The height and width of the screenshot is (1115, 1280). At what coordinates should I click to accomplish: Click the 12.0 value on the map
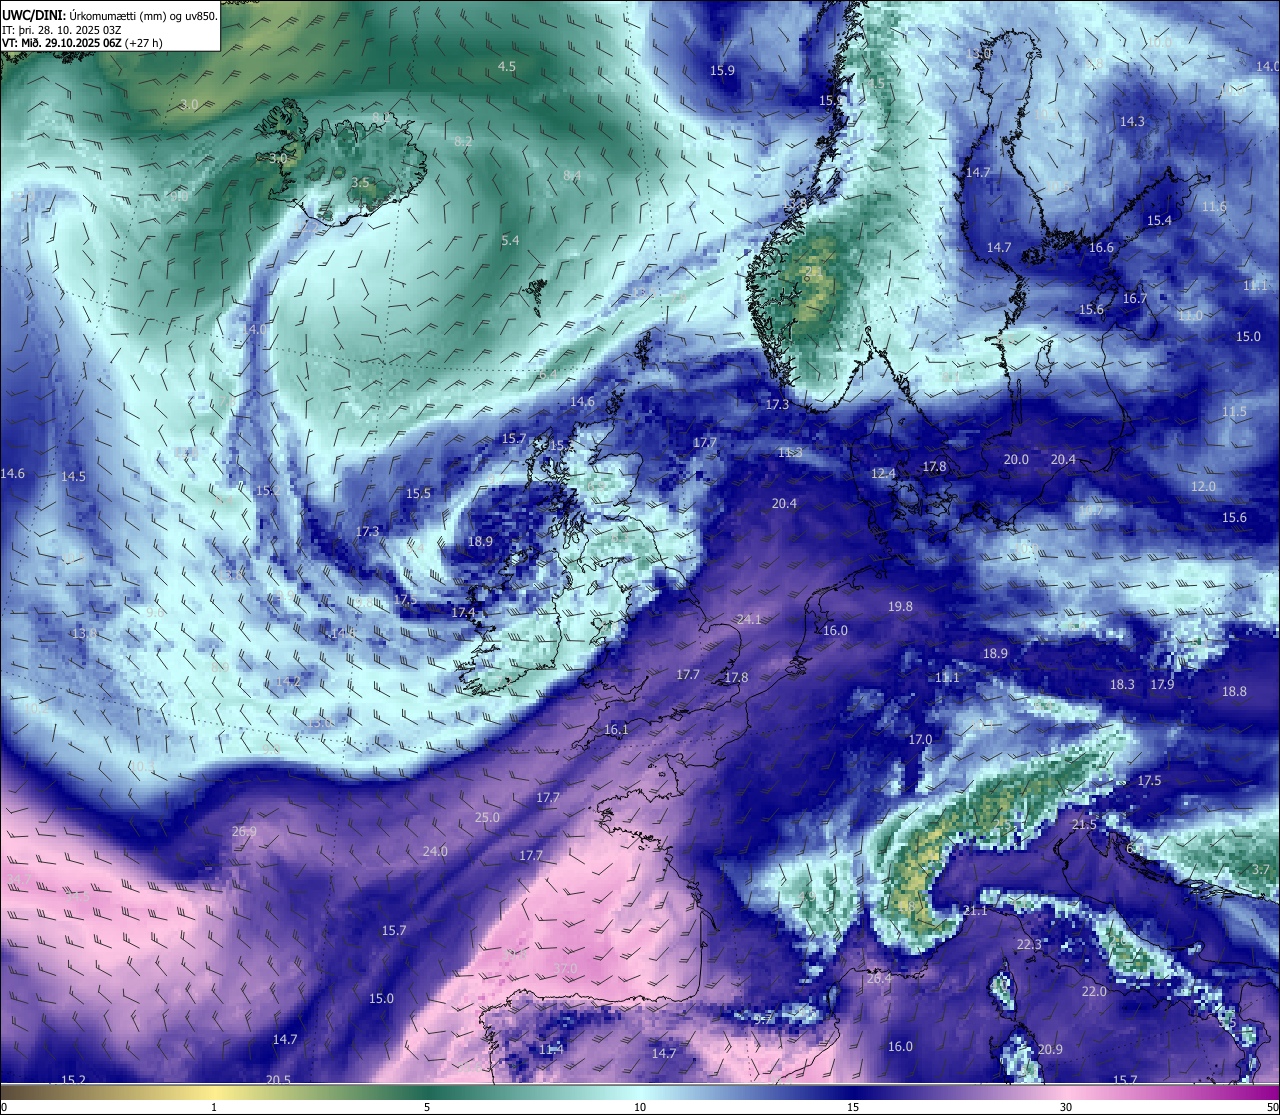pyautogui.click(x=1203, y=487)
